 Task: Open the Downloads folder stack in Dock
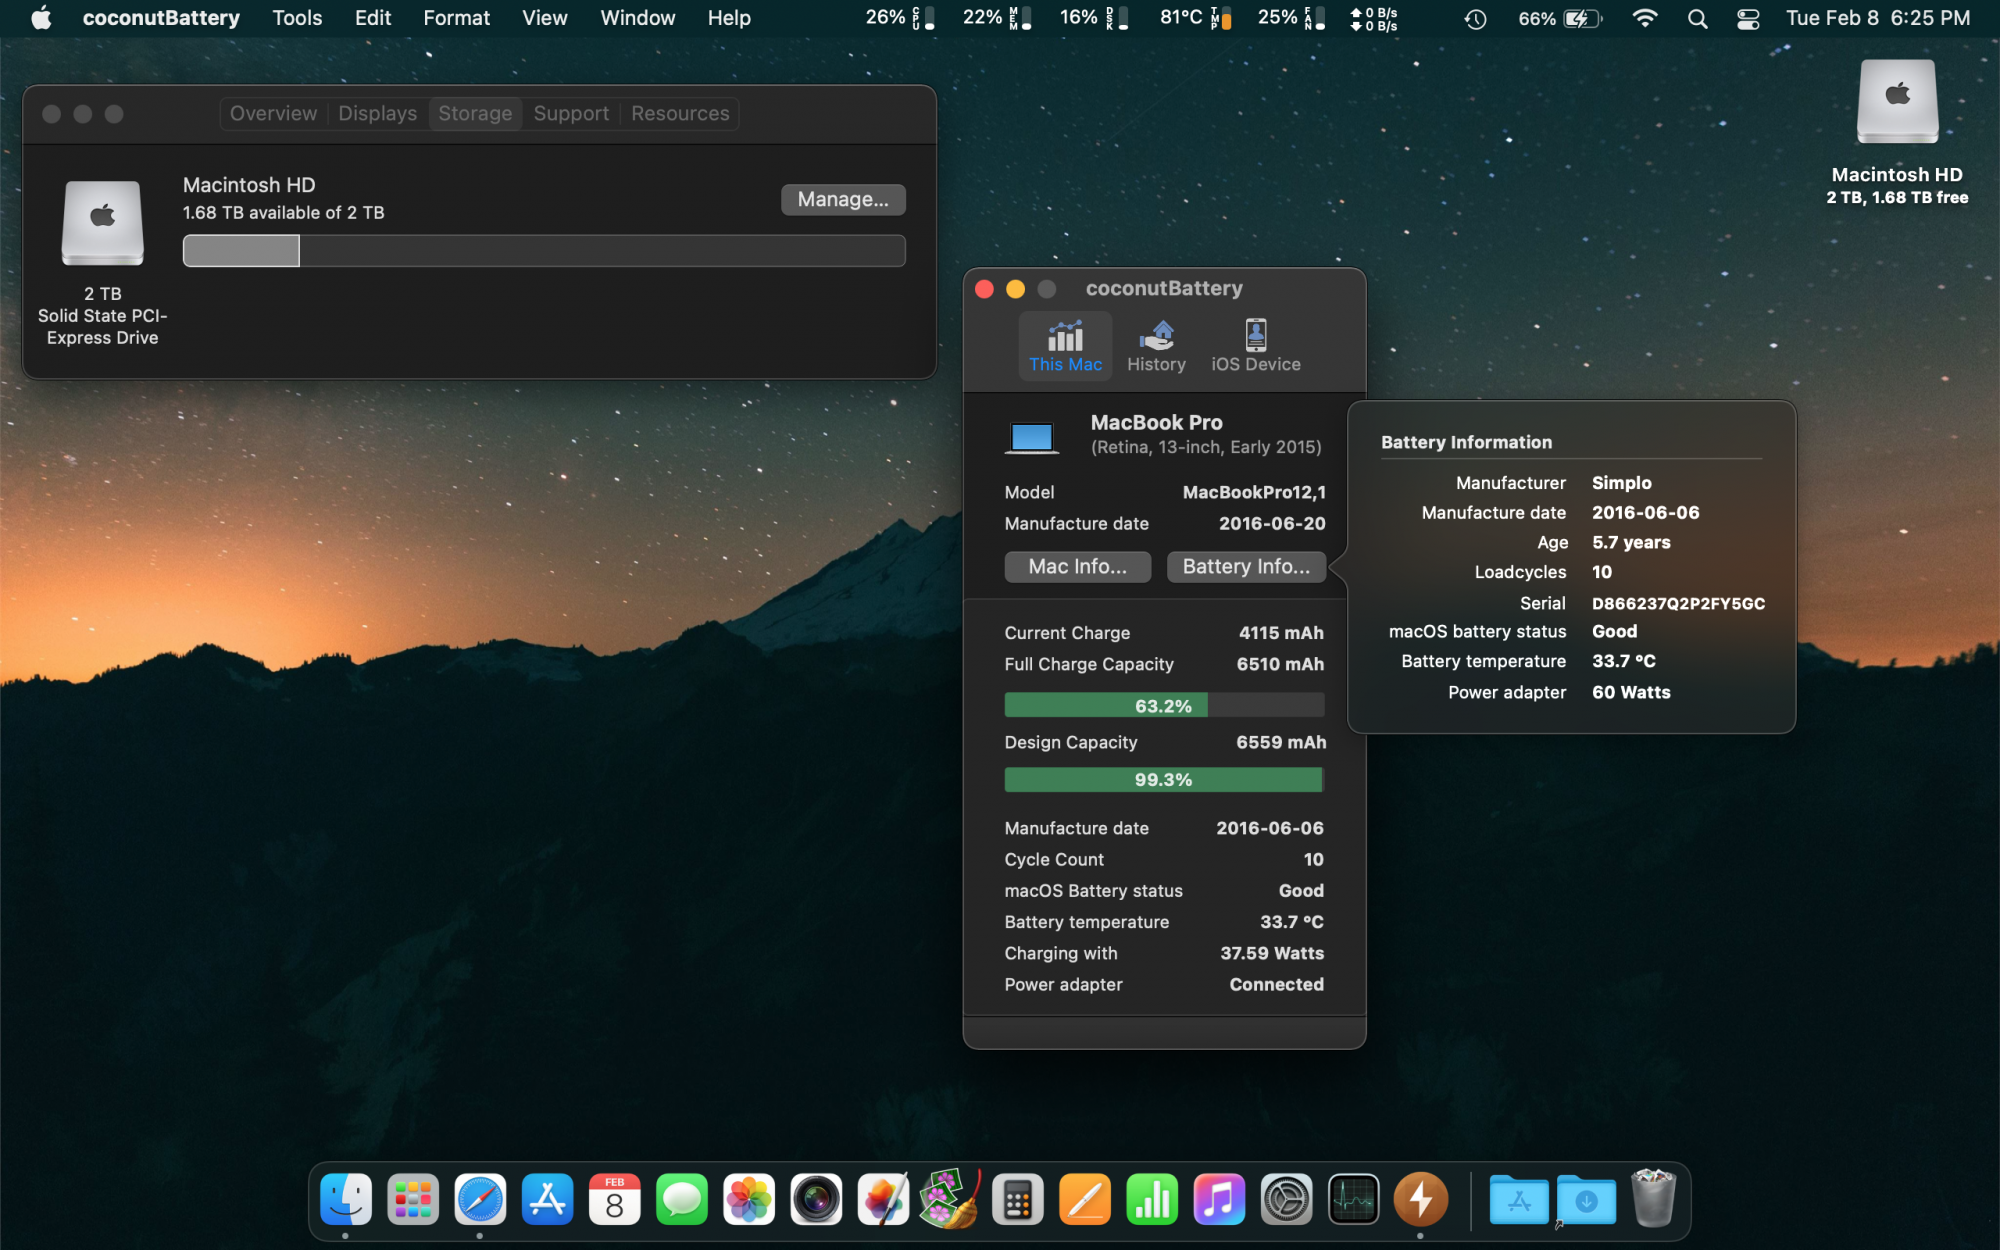(x=1586, y=1199)
